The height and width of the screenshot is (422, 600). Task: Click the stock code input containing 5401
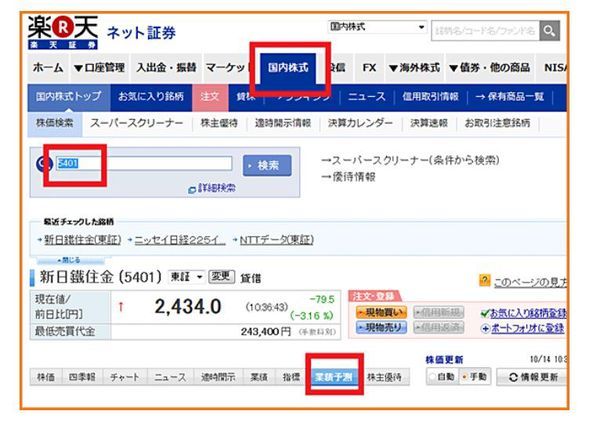[144, 163]
